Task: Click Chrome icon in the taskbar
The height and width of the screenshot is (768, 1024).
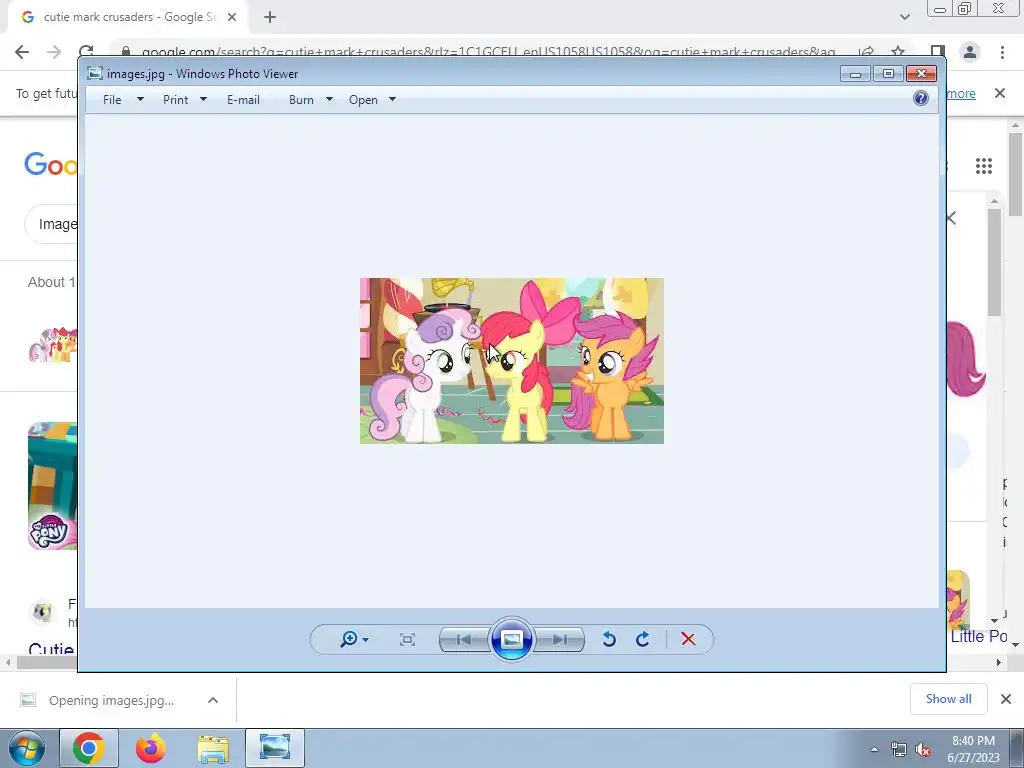Action: [x=89, y=748]
